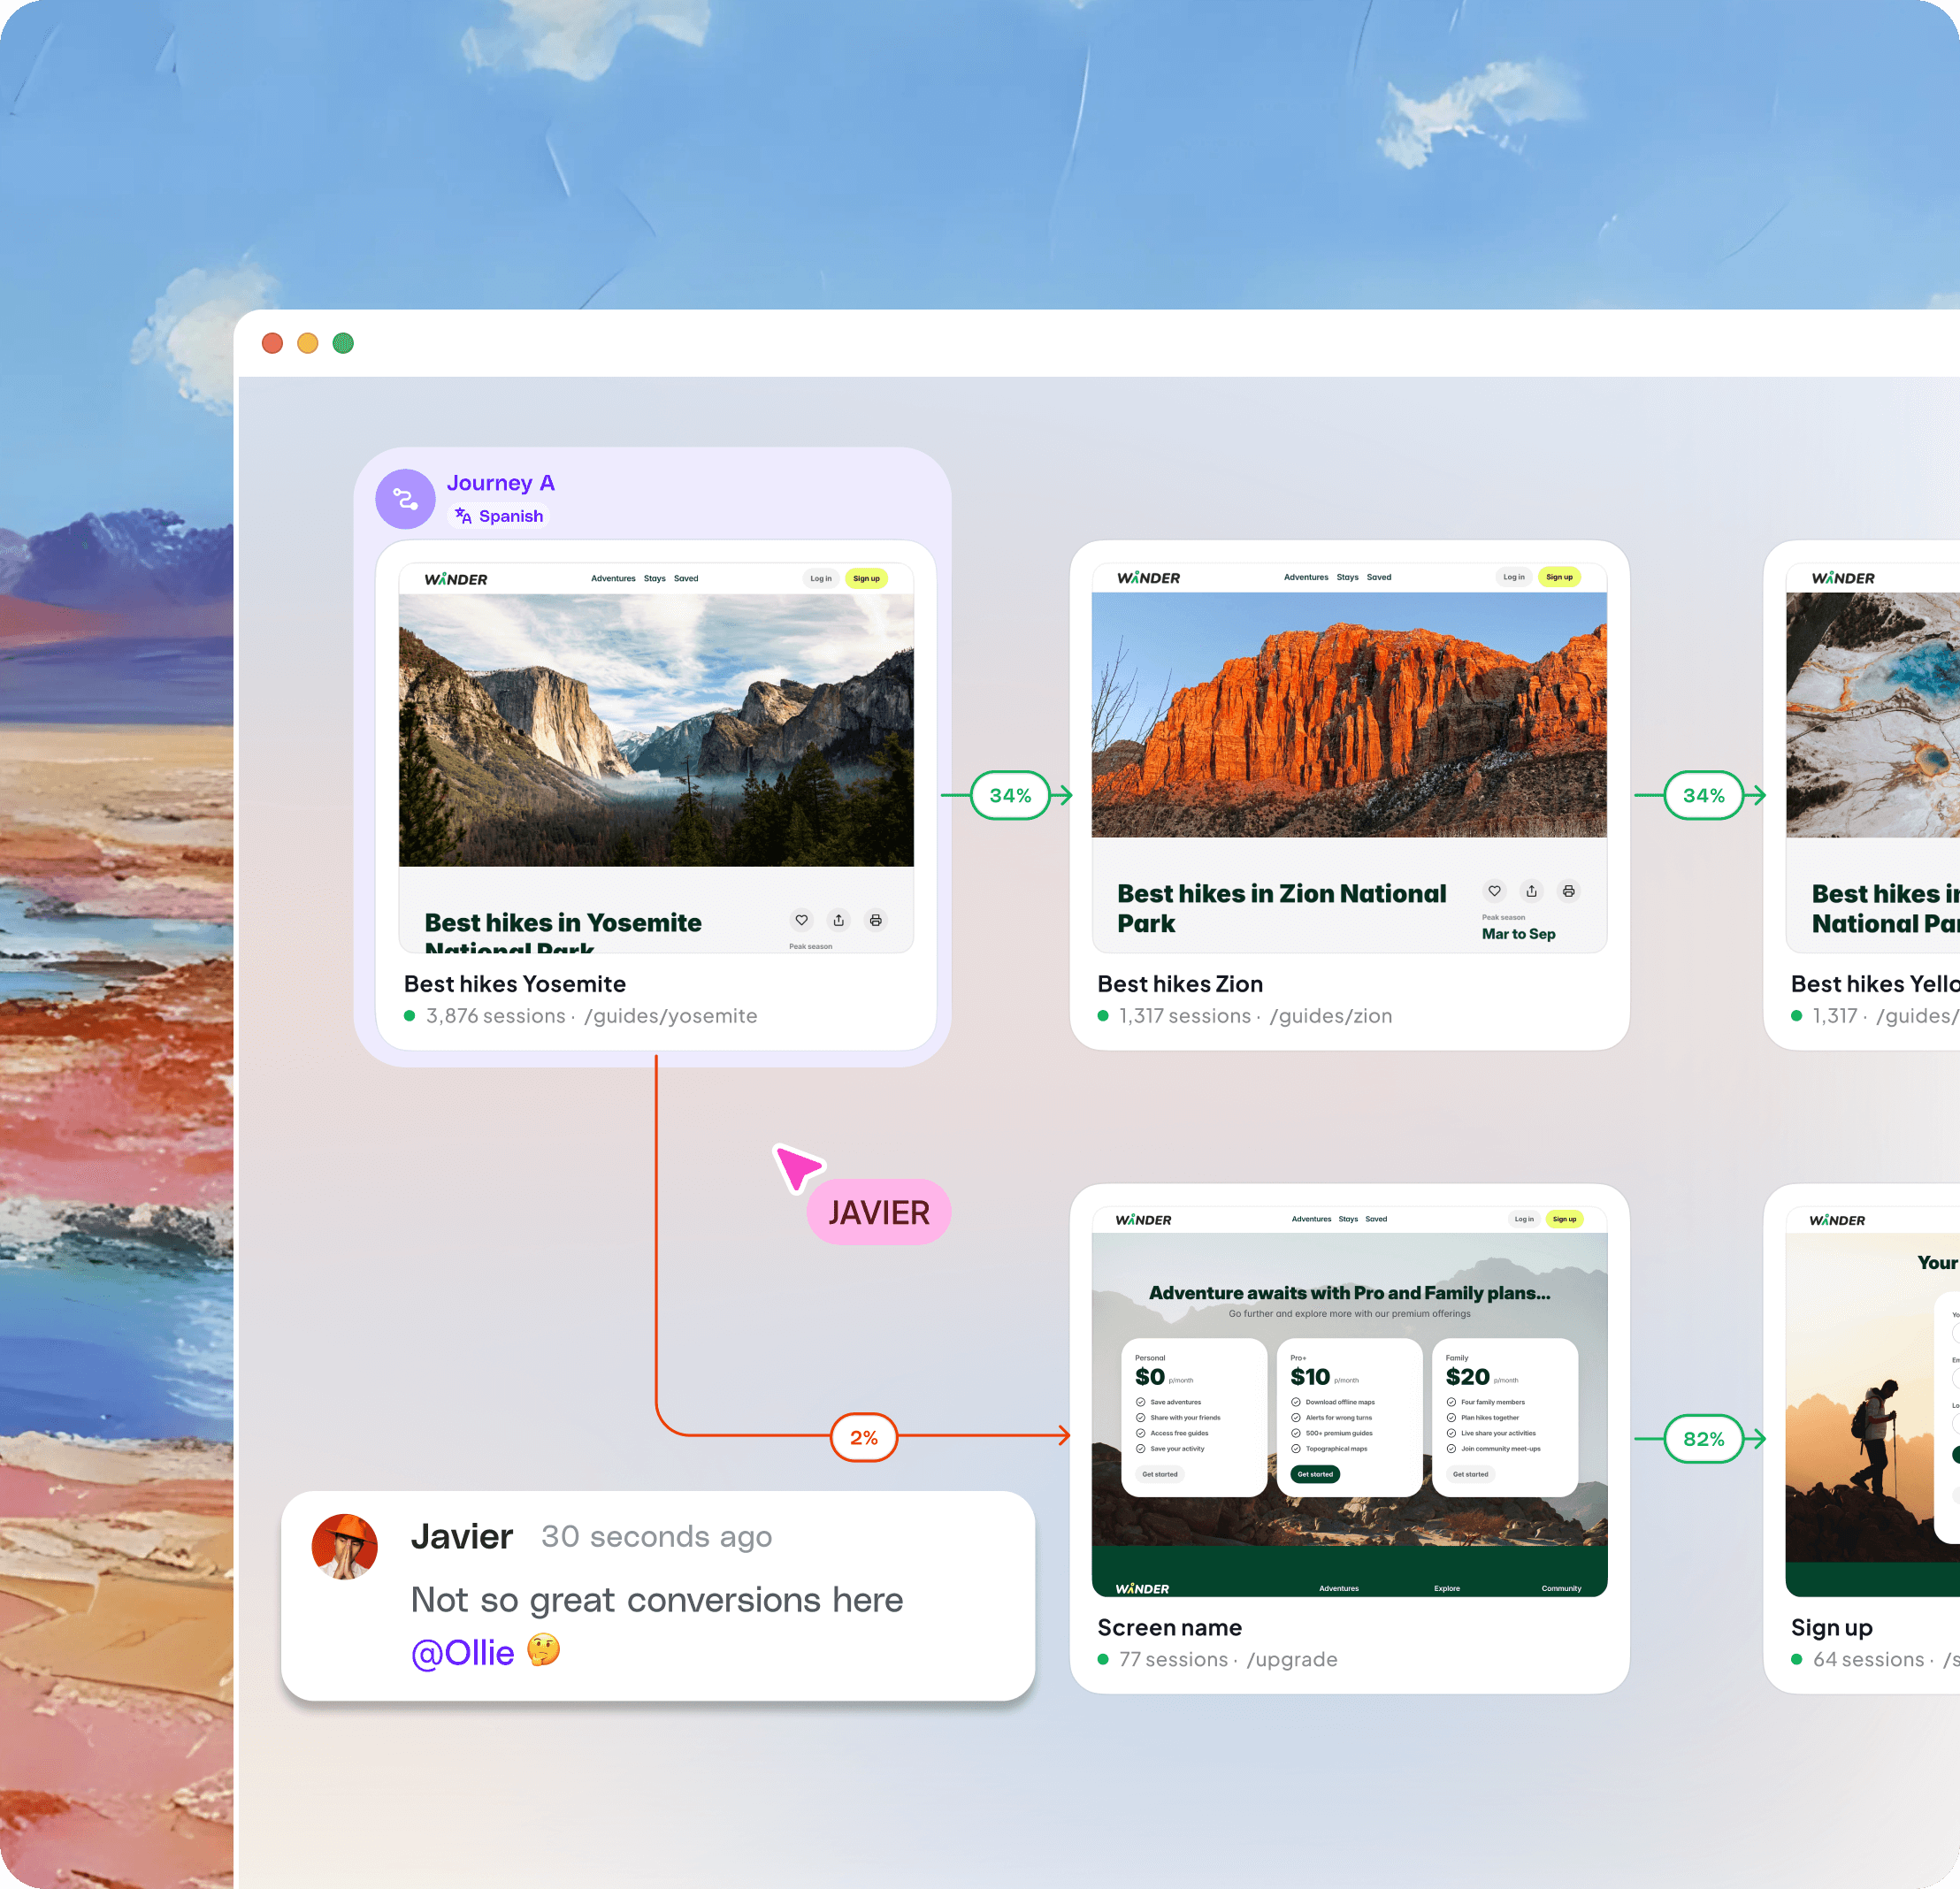The width and height of the screenshot is (1960, 1889).
Task: Select the Spanish language tag
Action: (499, 516)
